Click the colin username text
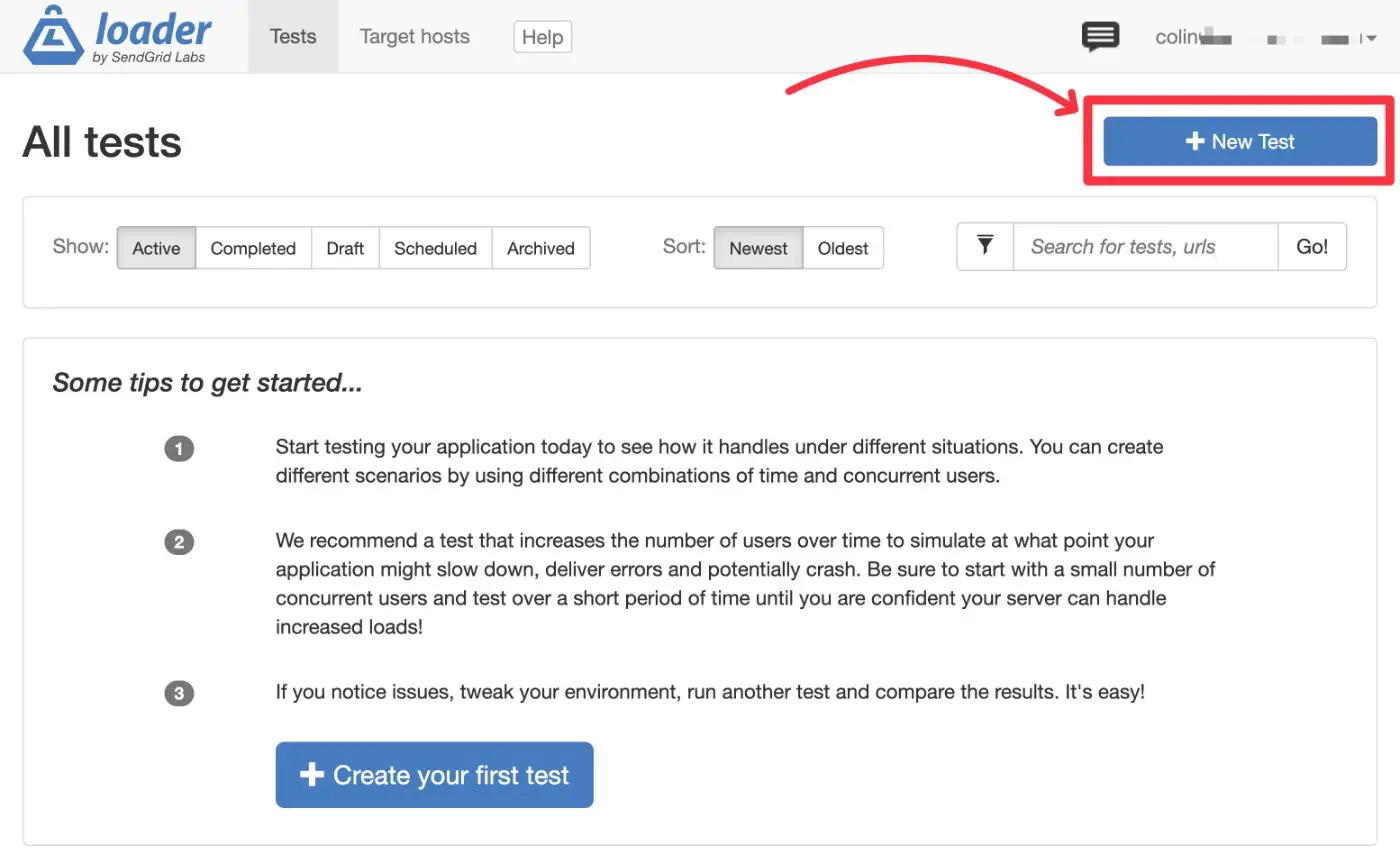 click(1177, 38)
